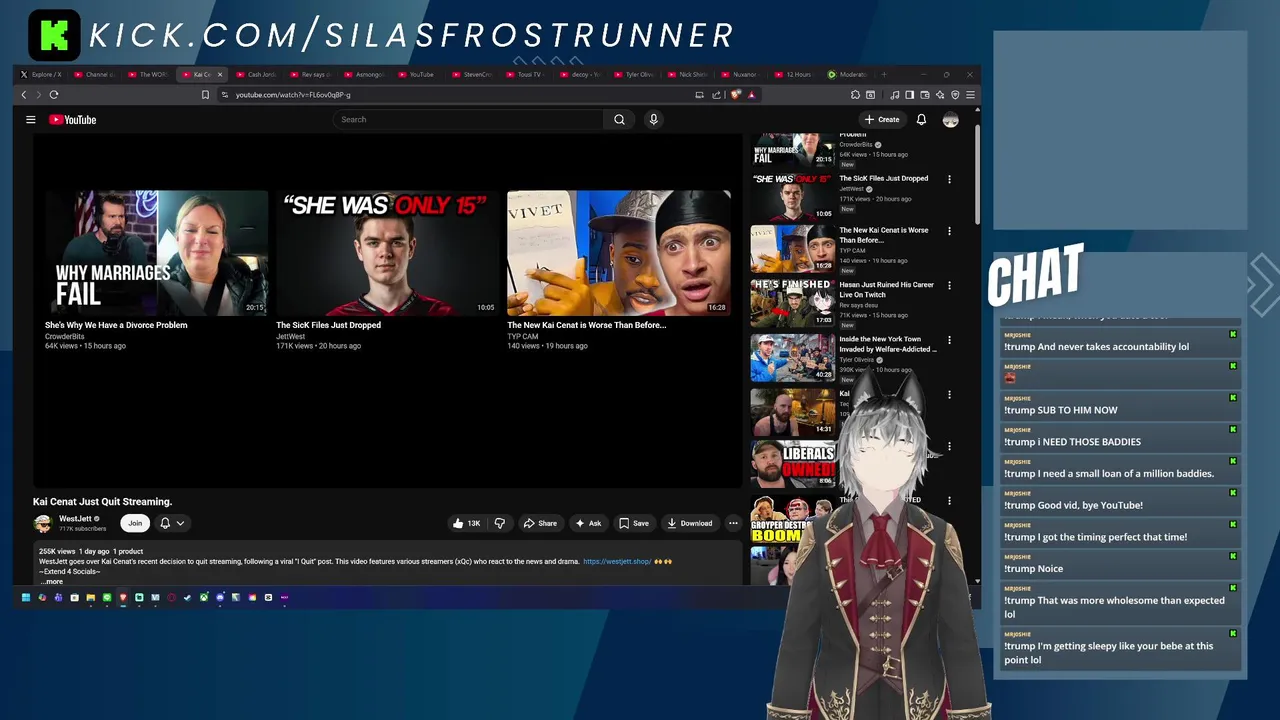Click the search magnifier button
The width and height of the screenshot is (1280, 720).
tap(619, 120)
